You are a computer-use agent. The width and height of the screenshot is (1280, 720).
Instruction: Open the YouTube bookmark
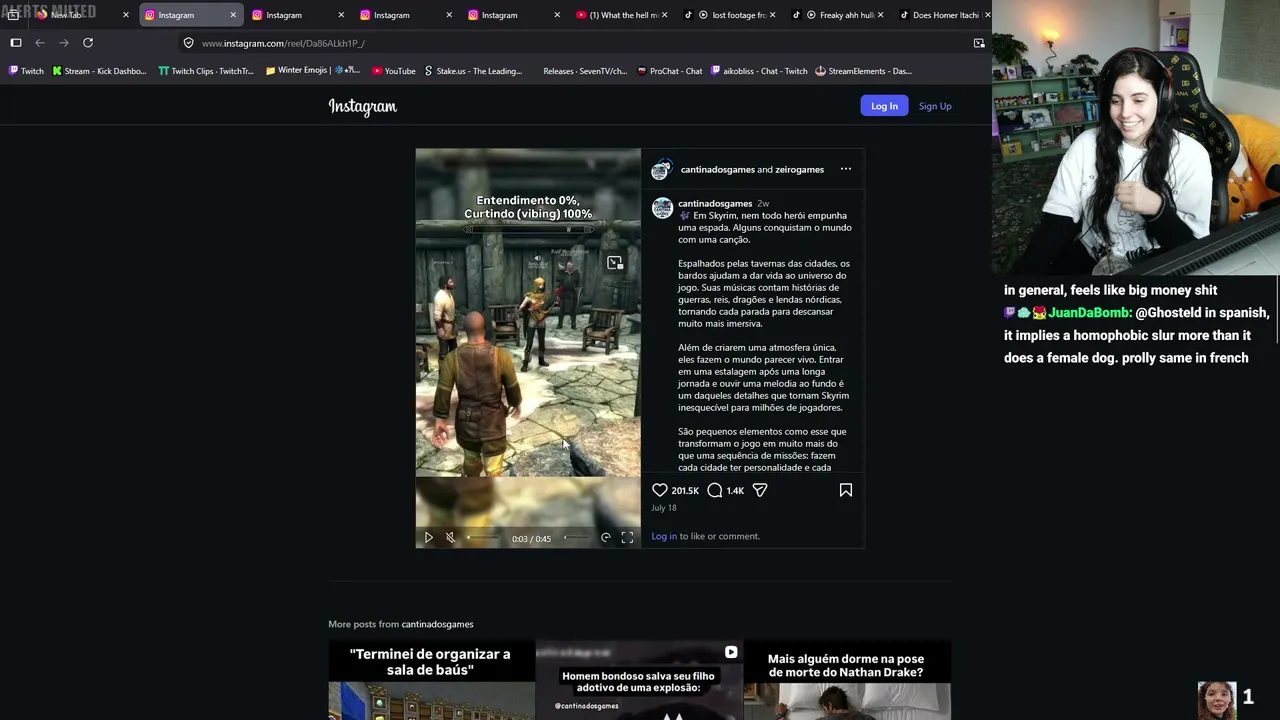(393, 71)
